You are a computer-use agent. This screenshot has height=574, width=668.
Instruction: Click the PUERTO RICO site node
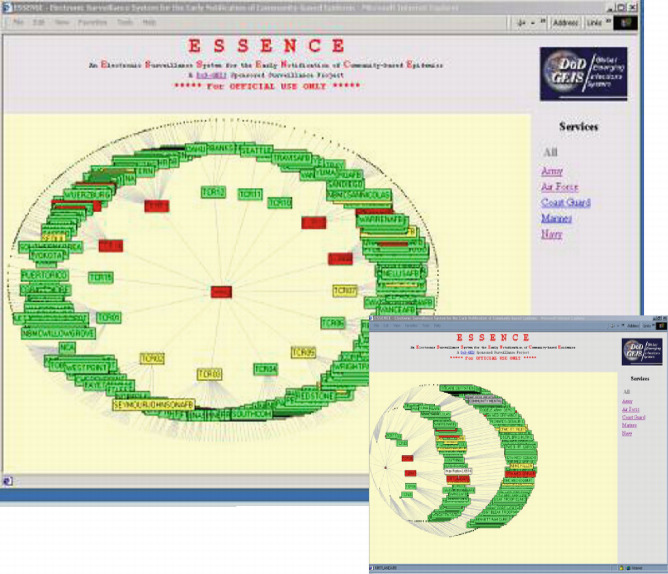tap(44, 274)
